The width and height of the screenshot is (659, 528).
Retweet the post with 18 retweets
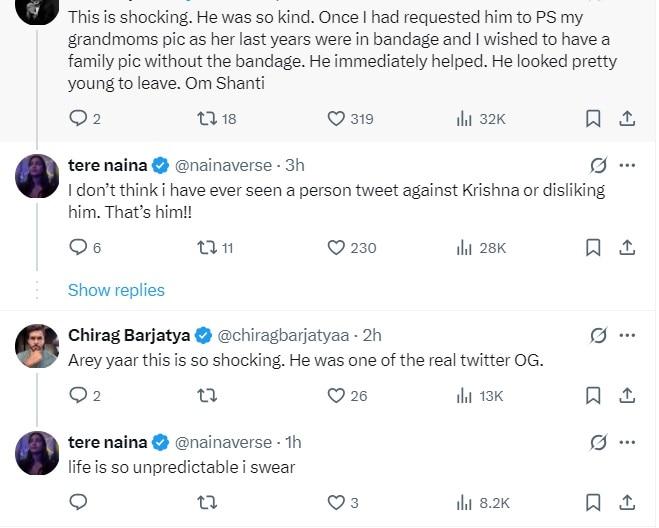pyautogui.click(x=207, y=119)
